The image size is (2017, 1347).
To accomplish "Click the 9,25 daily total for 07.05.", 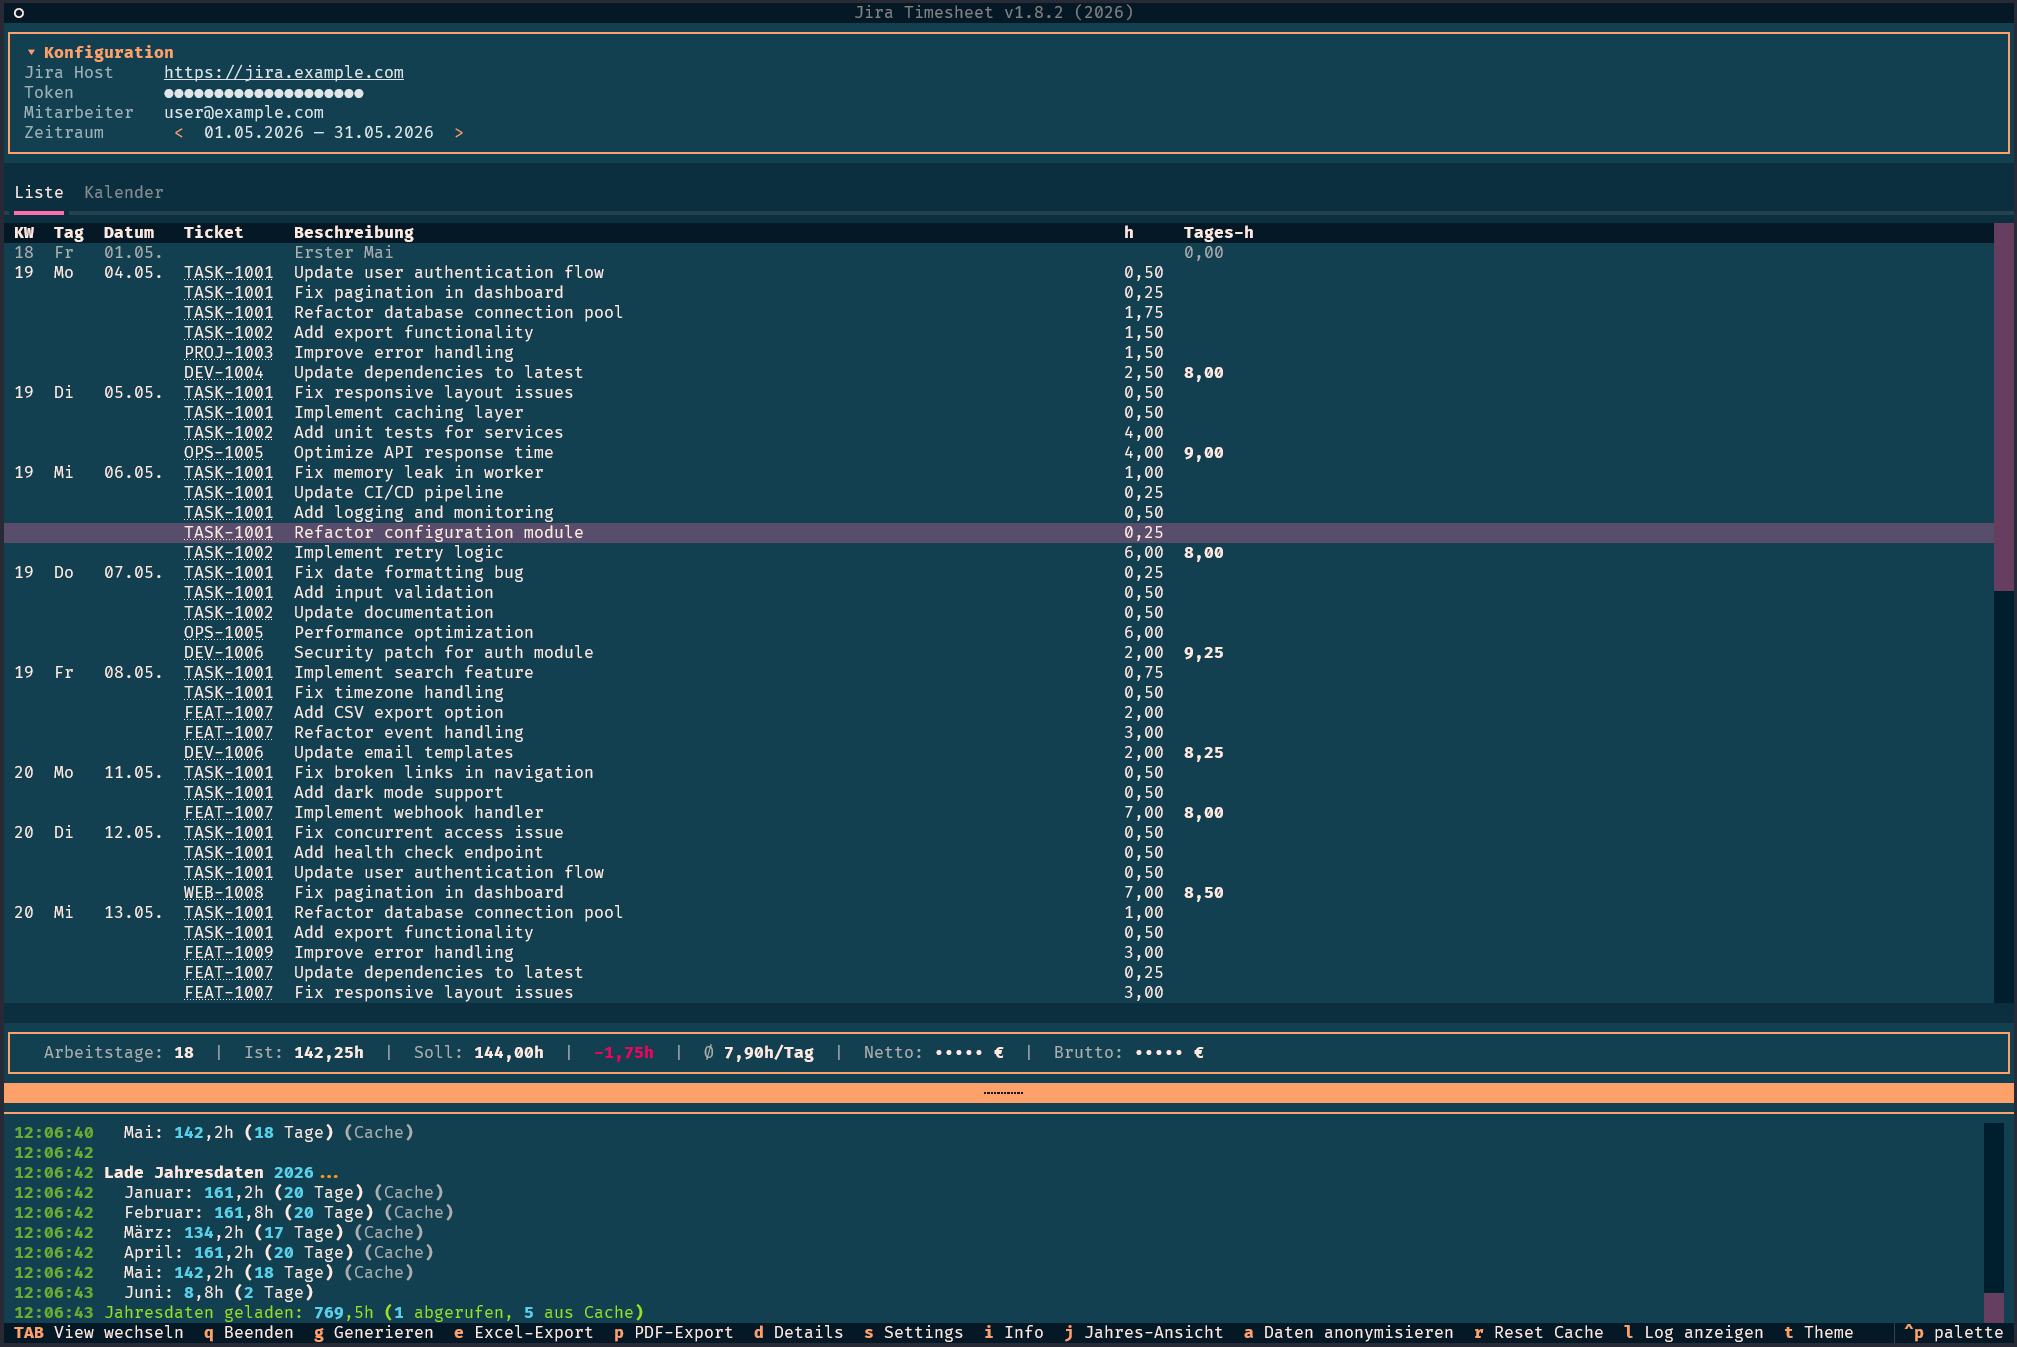I will (x=1204, y=652).
